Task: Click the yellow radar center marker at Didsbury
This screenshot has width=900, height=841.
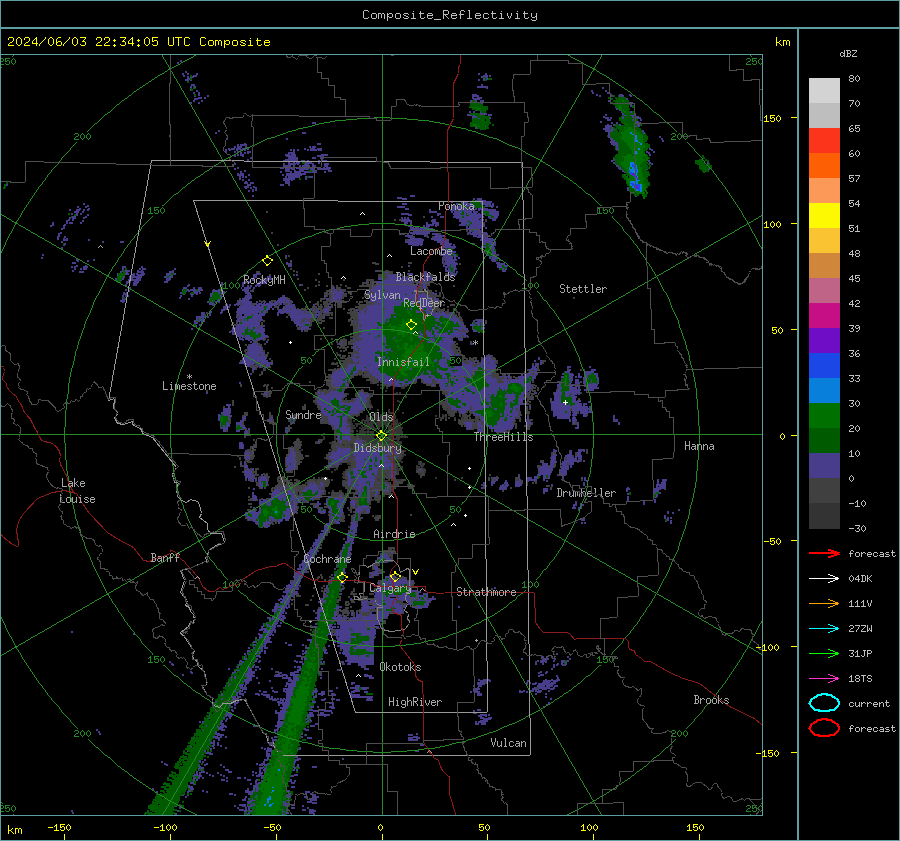Action: click(382, 435)
